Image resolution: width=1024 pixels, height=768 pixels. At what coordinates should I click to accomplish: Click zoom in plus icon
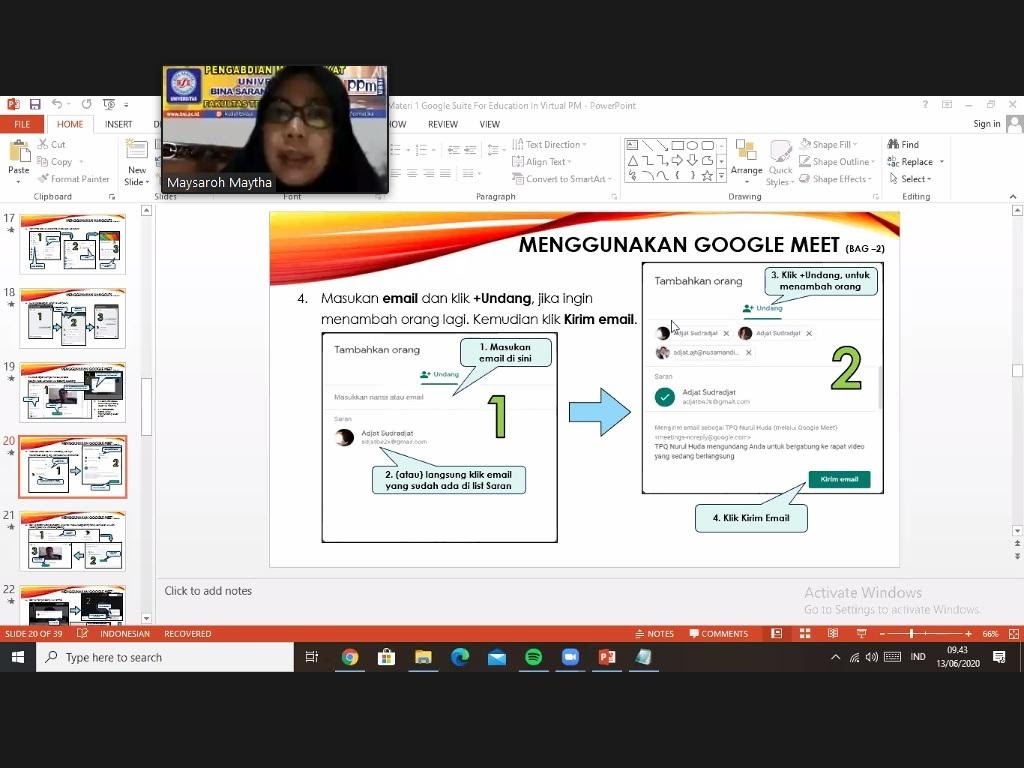(x=968, y=633)
